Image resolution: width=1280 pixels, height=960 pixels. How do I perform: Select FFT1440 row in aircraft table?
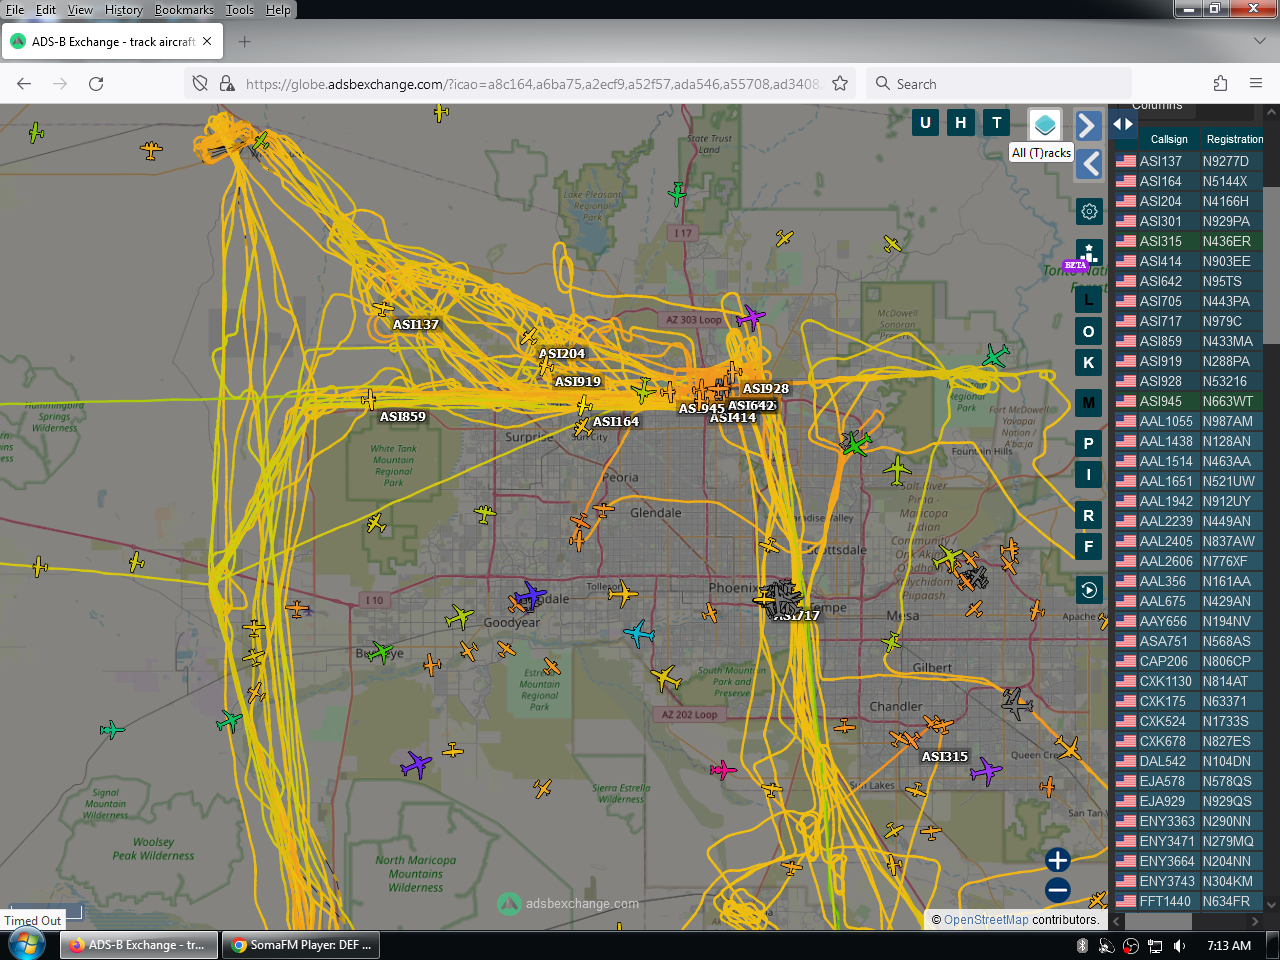tap(1189, 901)
